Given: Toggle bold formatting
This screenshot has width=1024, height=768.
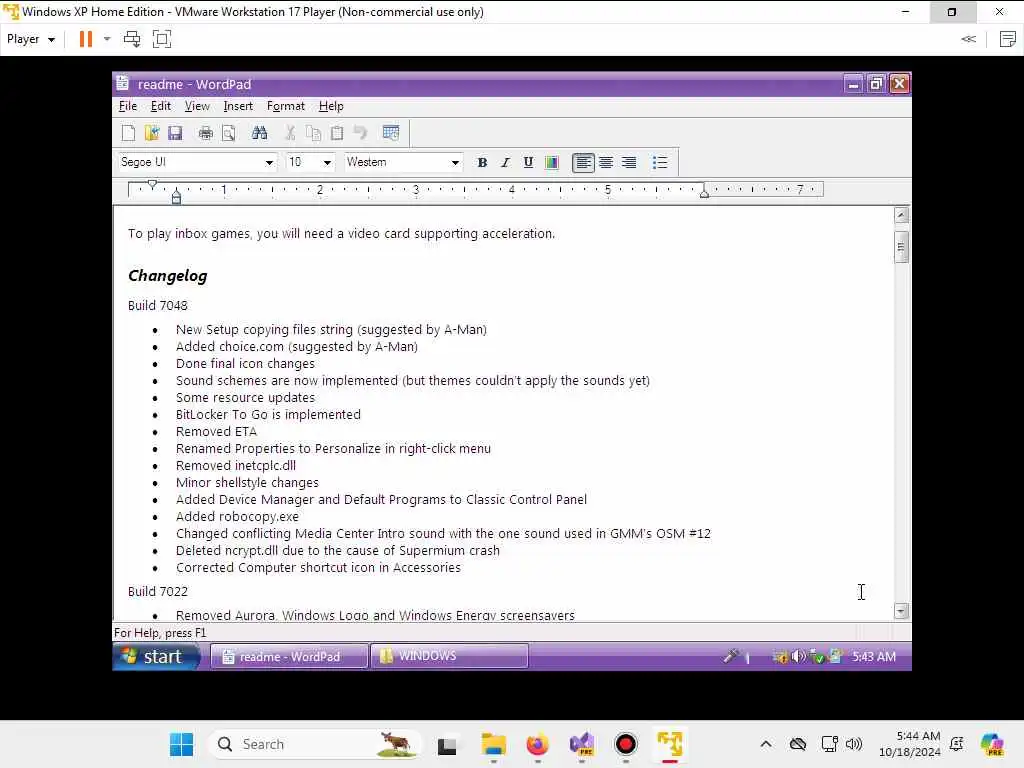Looking at the screenshot, I should coord(482,163).
